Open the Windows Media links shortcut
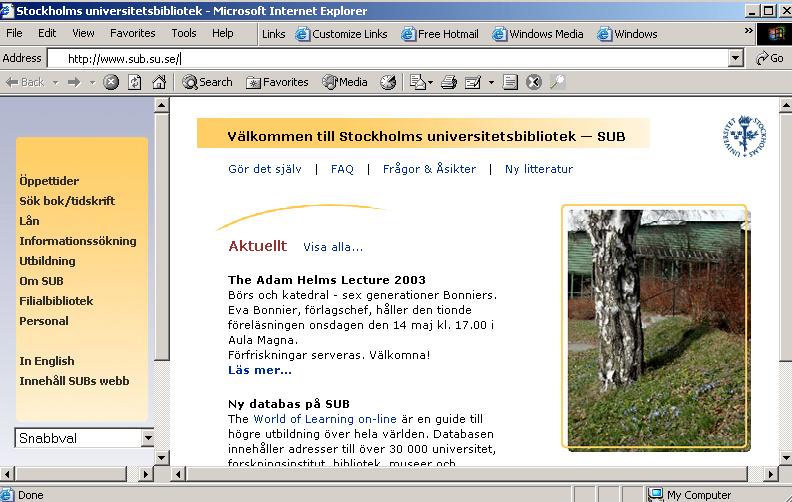792x502 pixels. coord(538,34)
